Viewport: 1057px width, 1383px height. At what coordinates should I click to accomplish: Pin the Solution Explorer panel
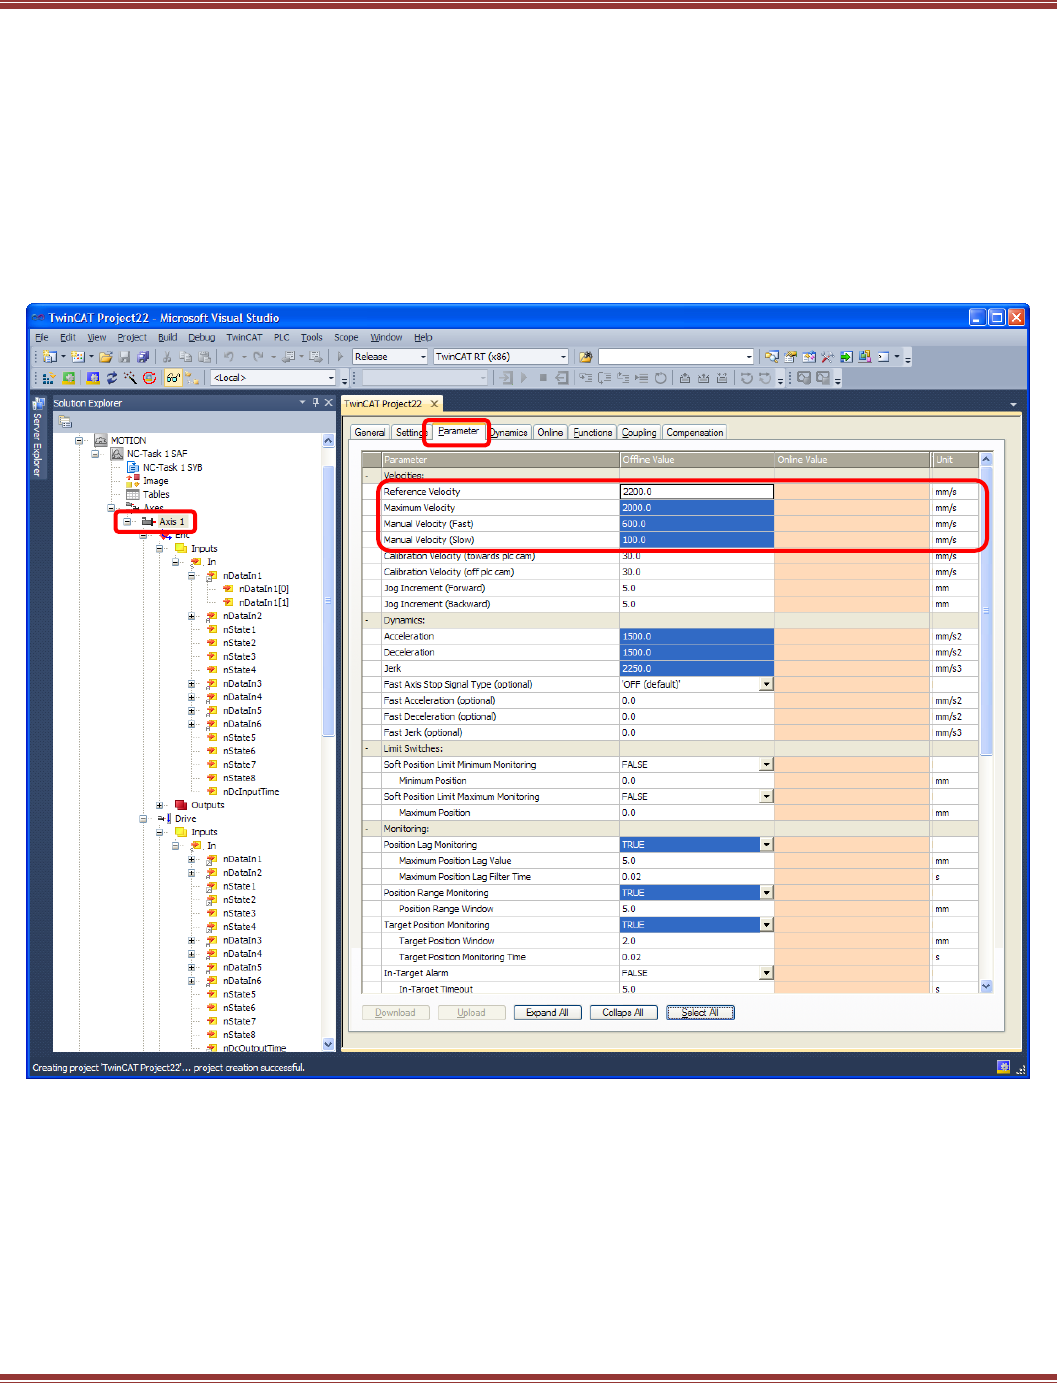click(x=316, y=403)
